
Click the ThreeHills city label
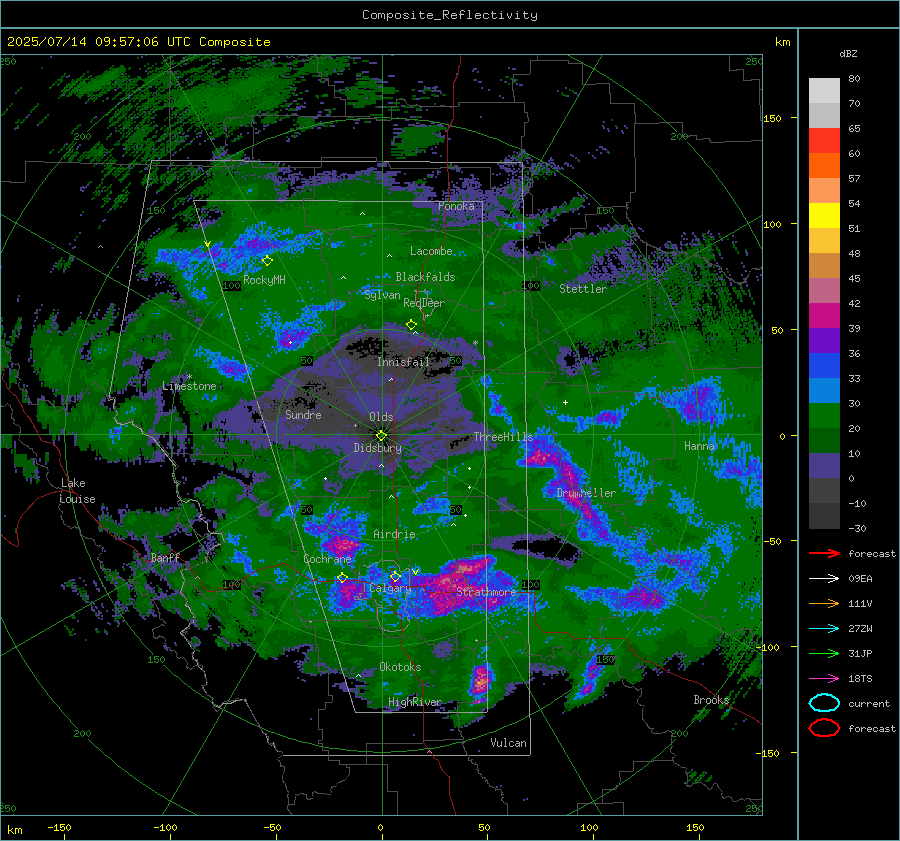503,437
